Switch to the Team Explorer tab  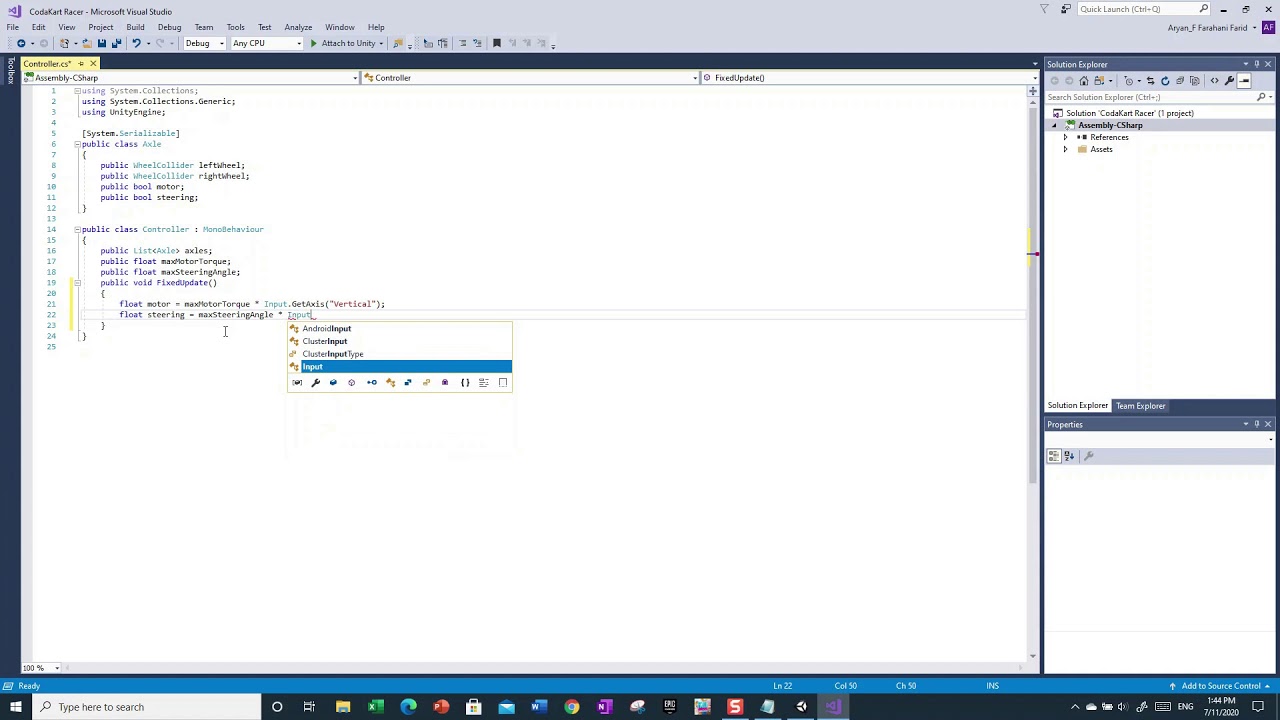1141,406
